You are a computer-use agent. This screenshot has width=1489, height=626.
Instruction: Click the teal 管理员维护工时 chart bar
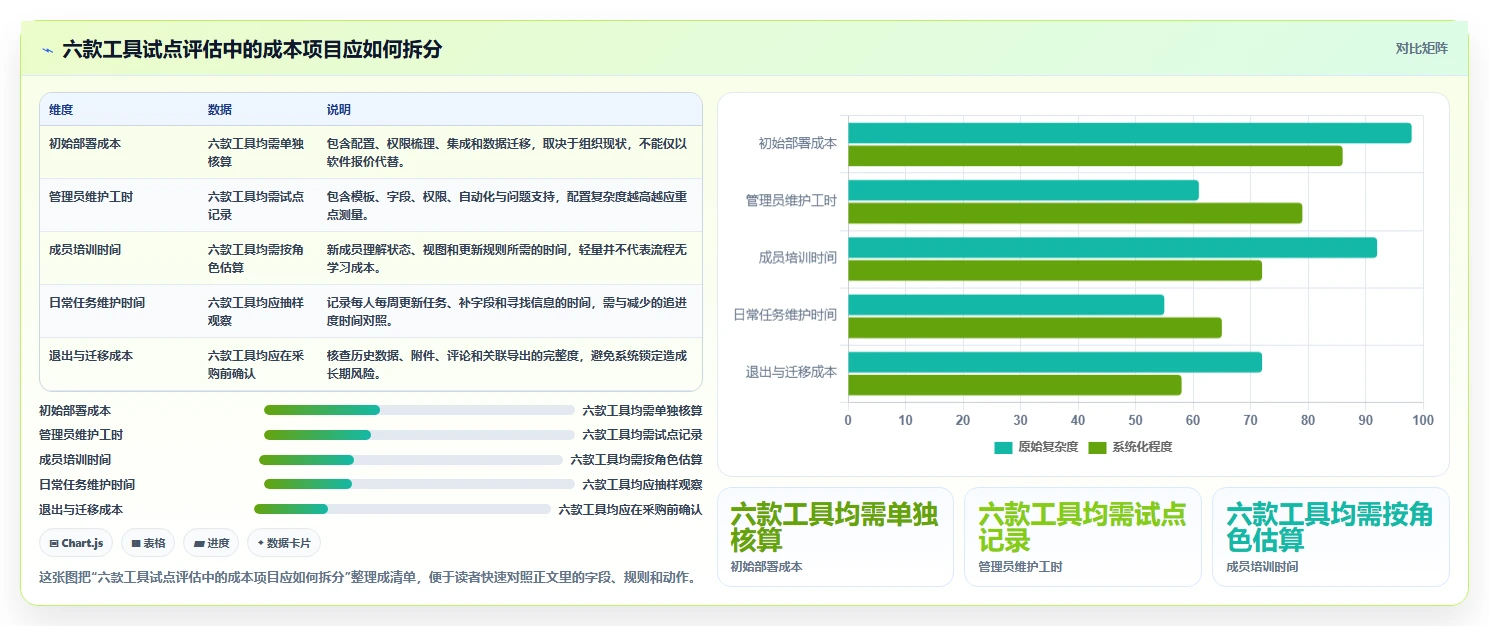click(x=1023, y=190)
